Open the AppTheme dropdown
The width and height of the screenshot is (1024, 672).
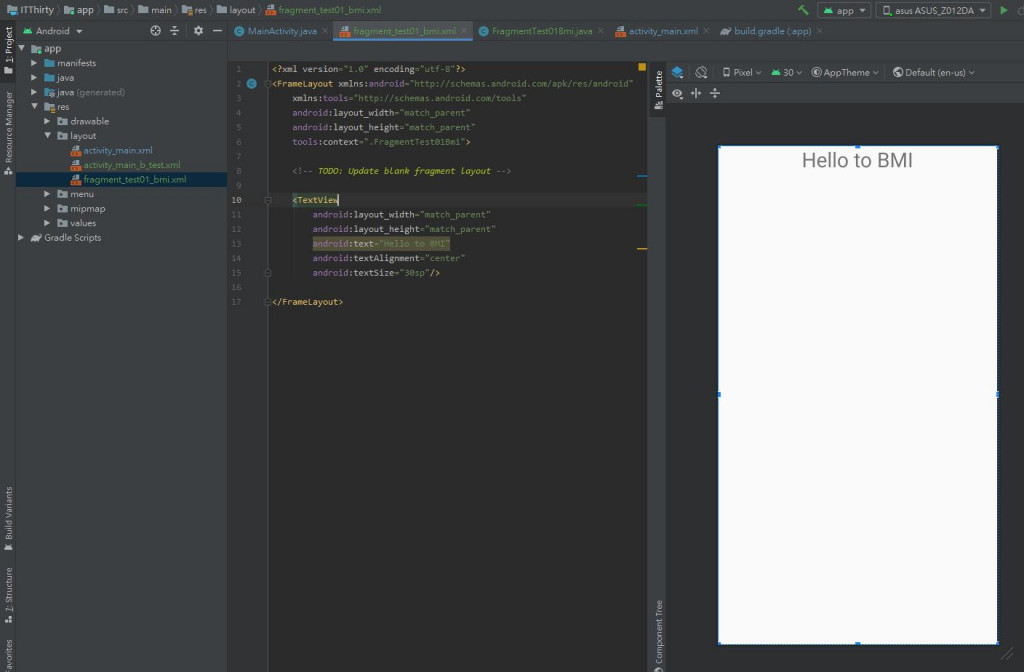(x=846, y=72)
